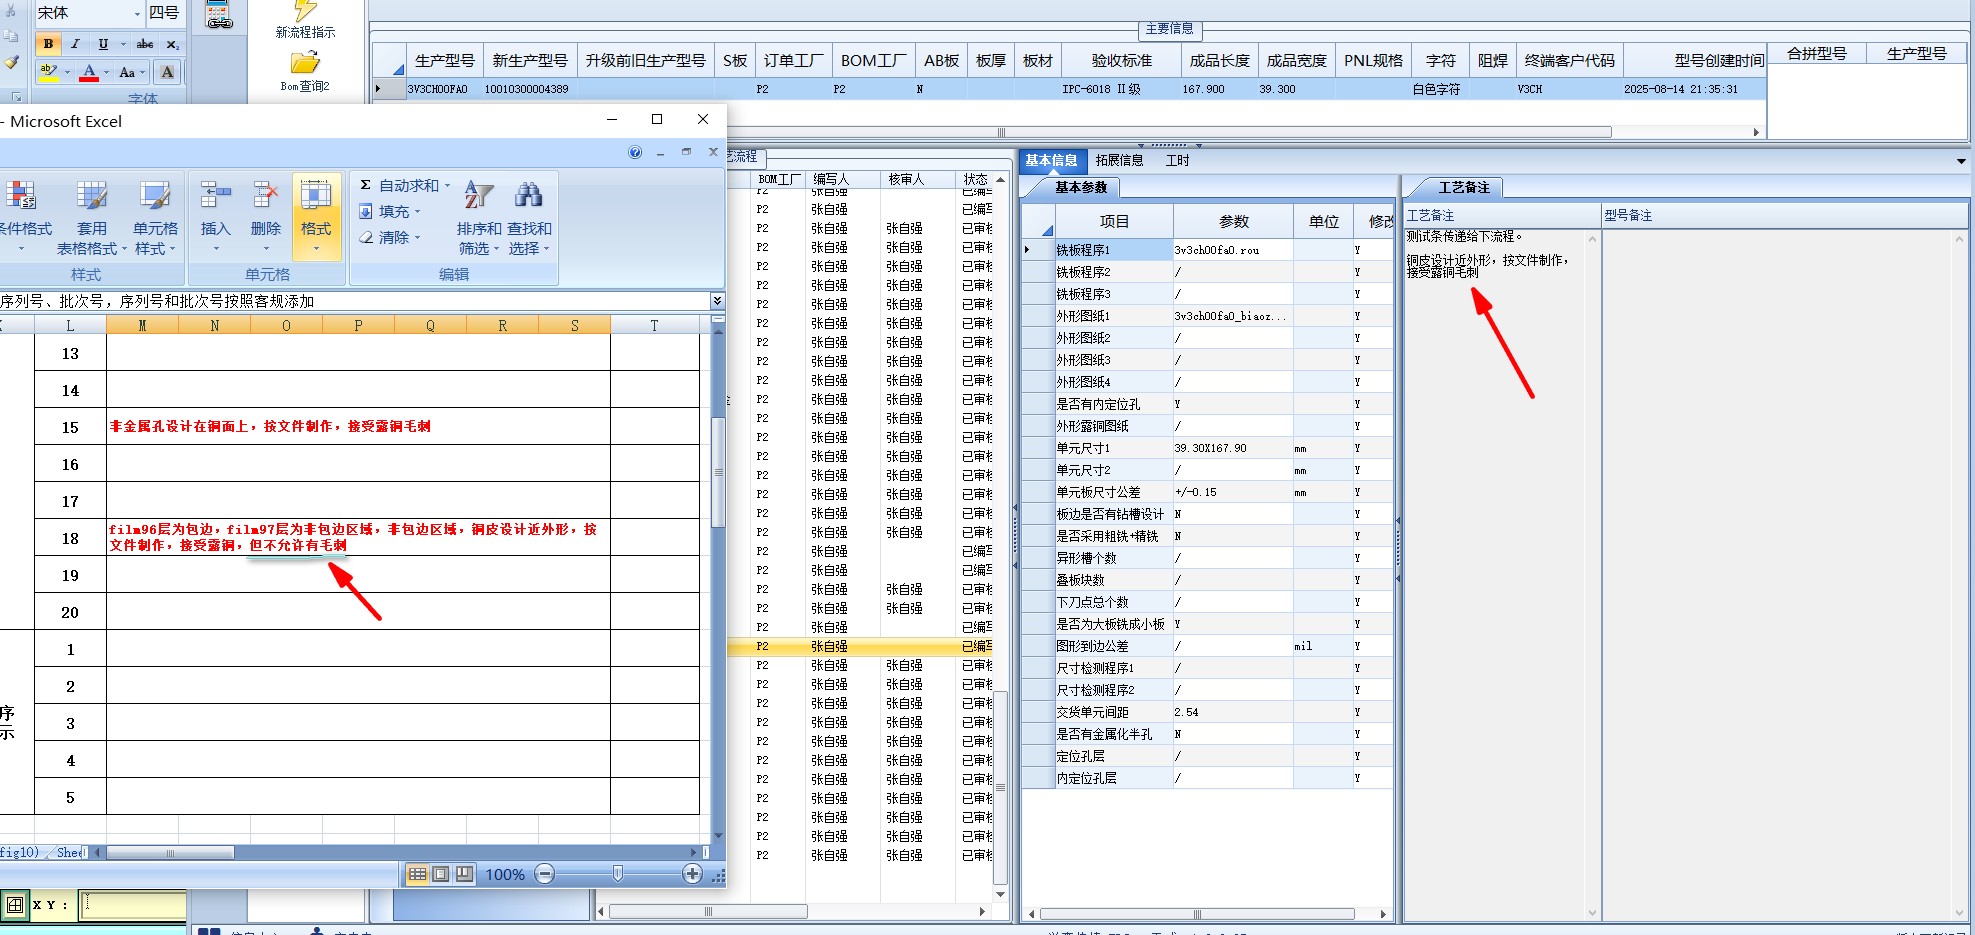Click the 验收标准 column header
Image resolution: width=1975 pixels, height=935 pixels.
tap(1122, 60)
